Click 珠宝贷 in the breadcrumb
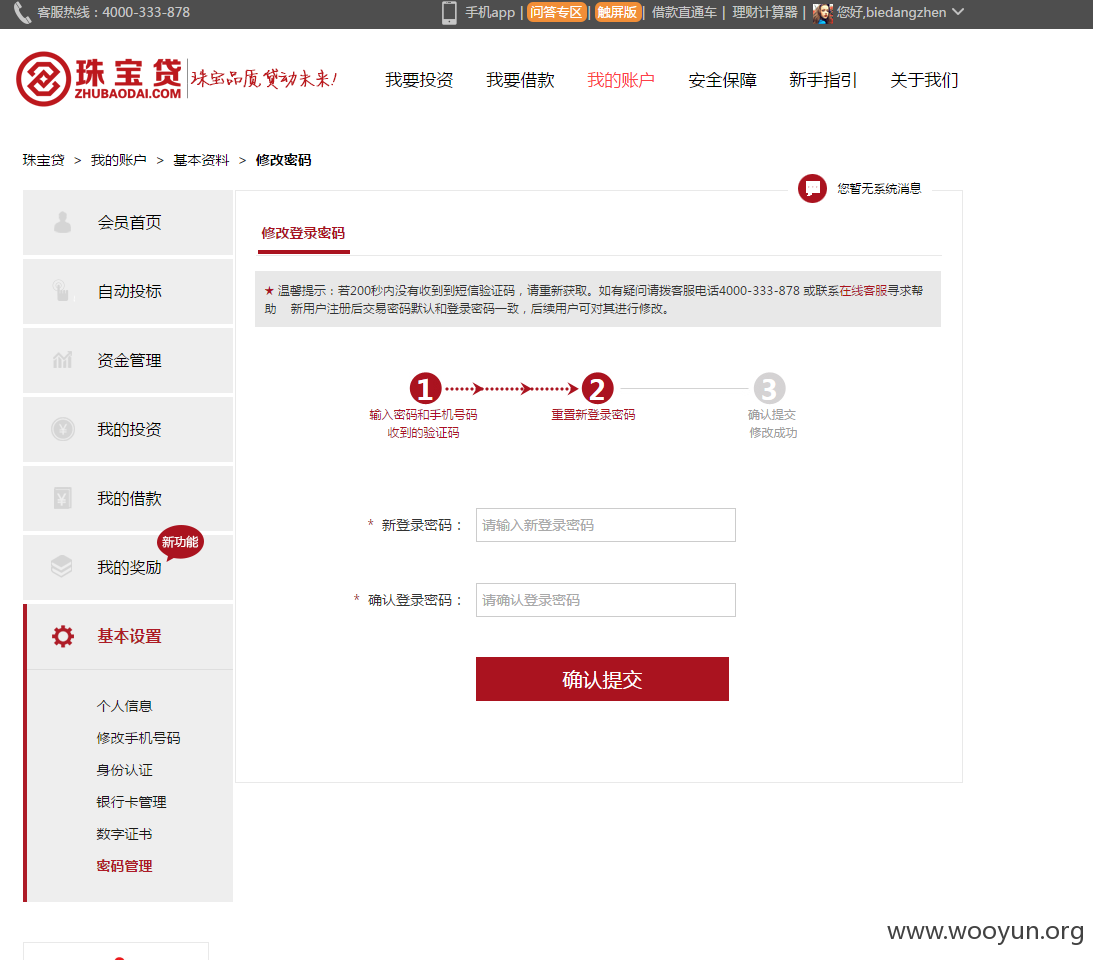The height and width of the screenshot is (960, 1093). point(43,160)
